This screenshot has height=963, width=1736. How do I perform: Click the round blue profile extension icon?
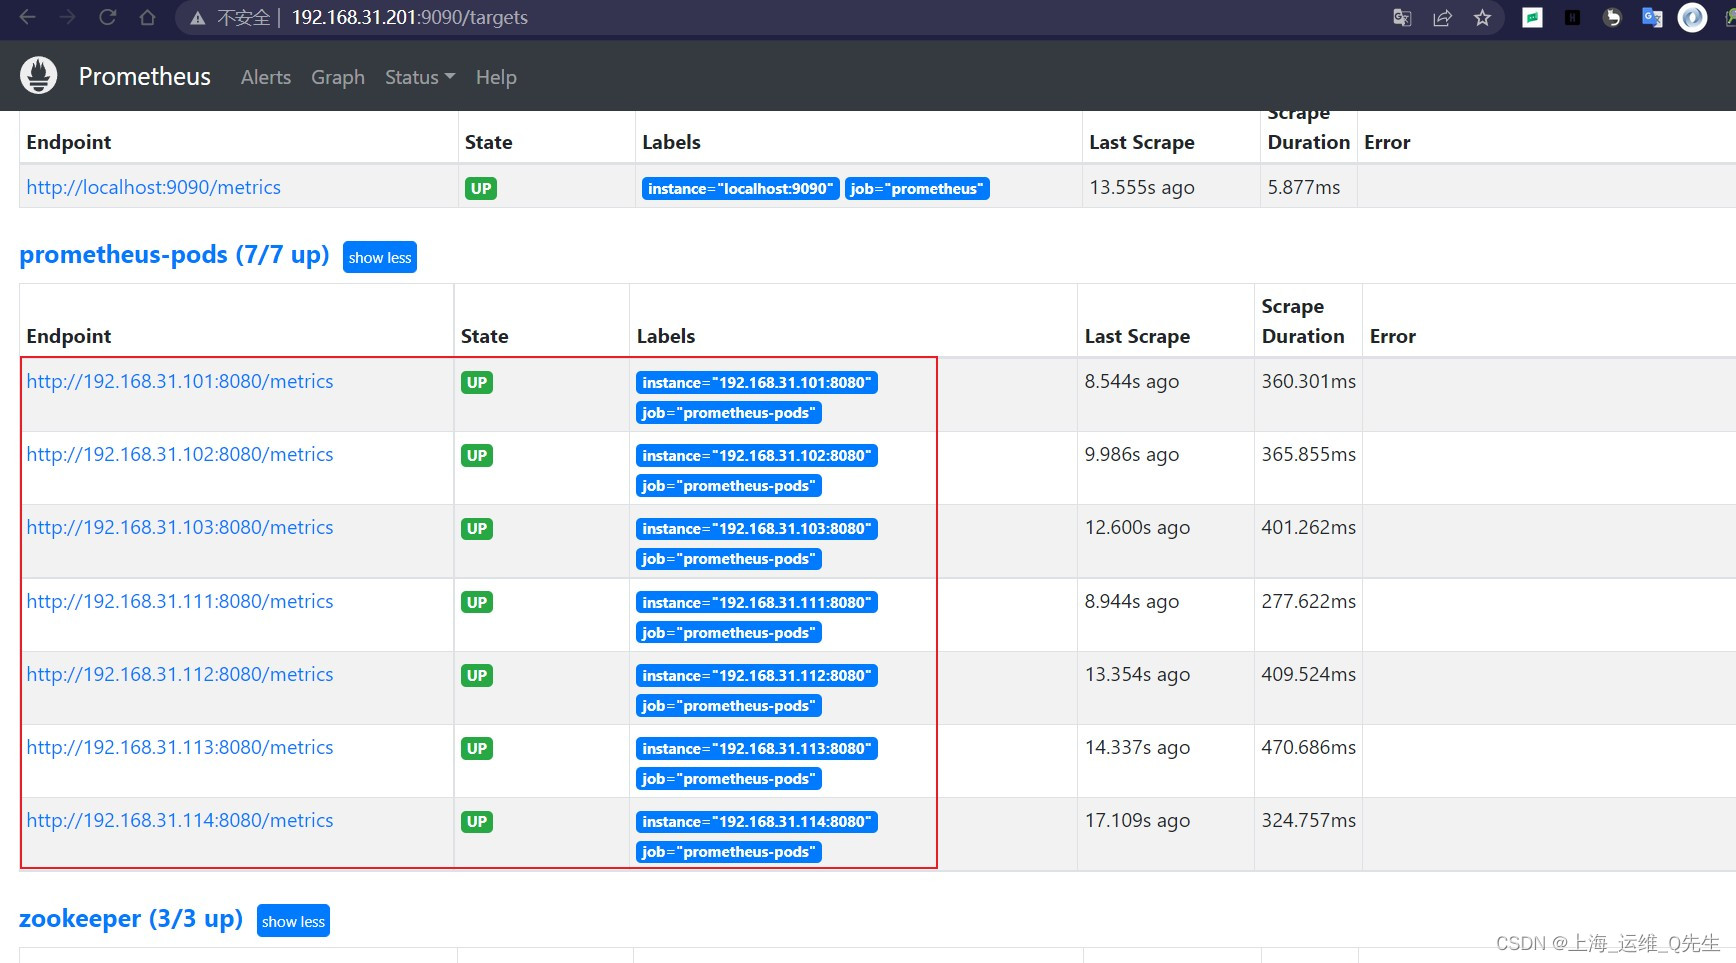click(1692, 17)
